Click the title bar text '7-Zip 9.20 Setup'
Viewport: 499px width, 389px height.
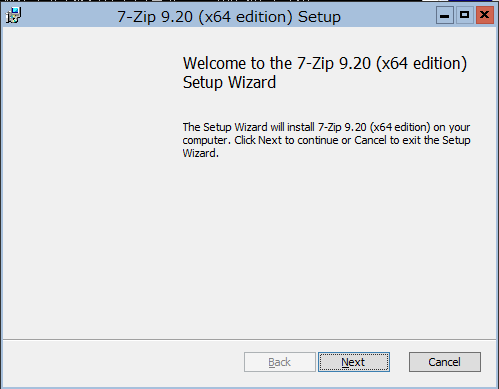pos(229,17)
